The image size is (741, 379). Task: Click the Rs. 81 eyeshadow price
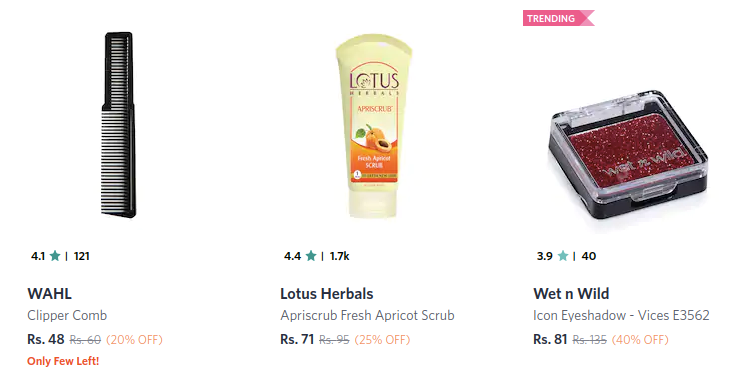pyautogui.click(x=550, y=339)
